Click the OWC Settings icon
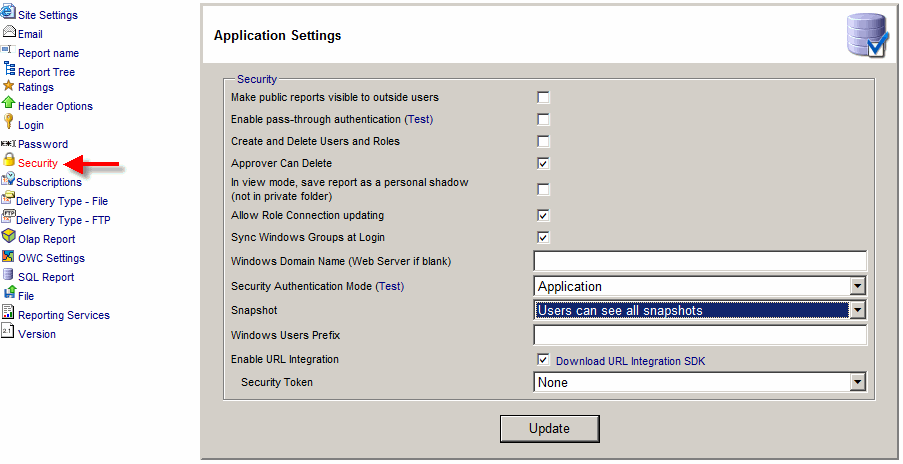The width and height of the screenshot is (903, 464). click(8, 256)
